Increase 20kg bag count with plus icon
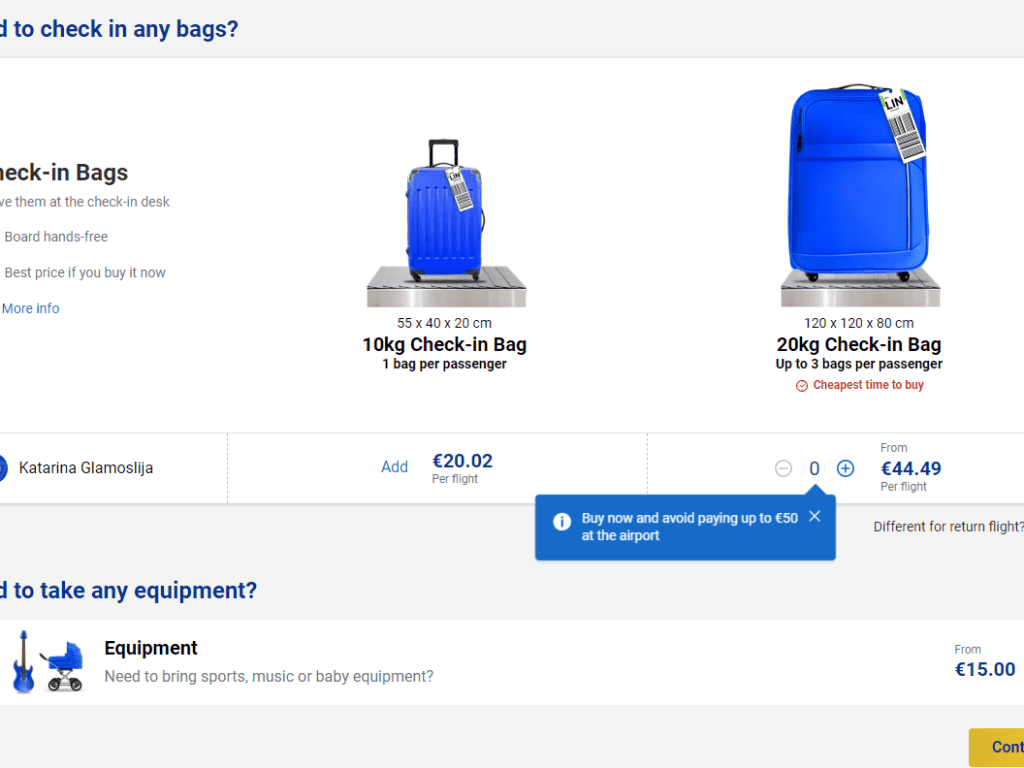The height and width of the screenshot is (768, 1024). point(845,468)
